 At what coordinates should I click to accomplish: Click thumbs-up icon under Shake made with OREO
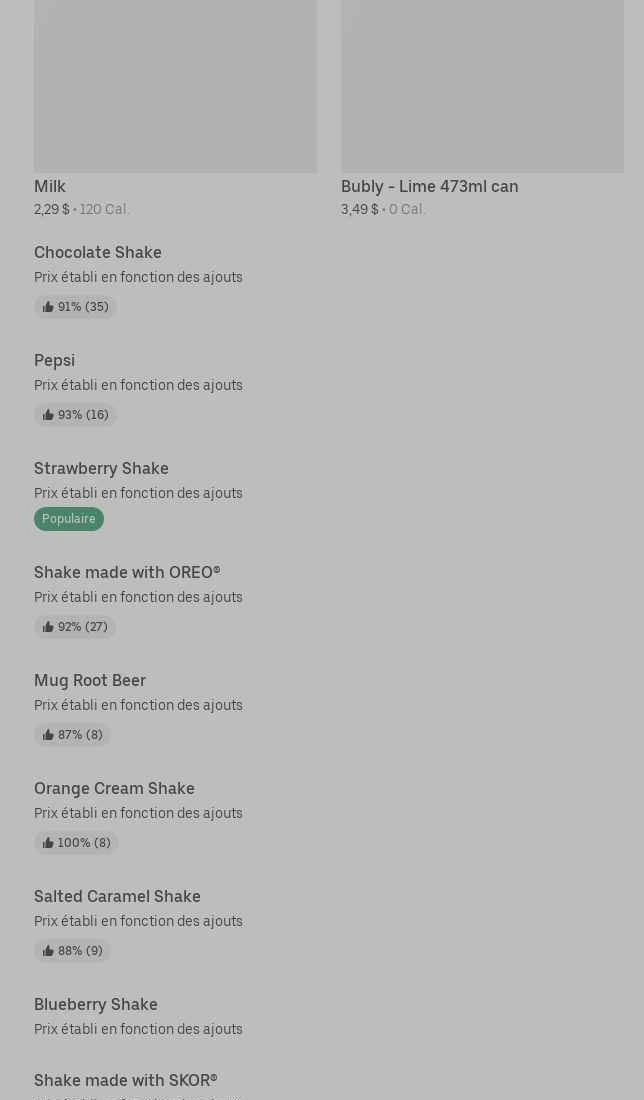tap(48, 627)
